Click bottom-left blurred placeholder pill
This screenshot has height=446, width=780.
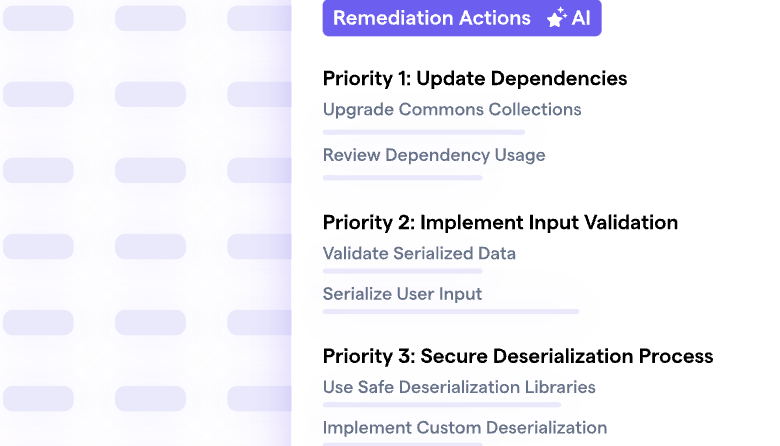pyautogui.click(x=38, y=399)
